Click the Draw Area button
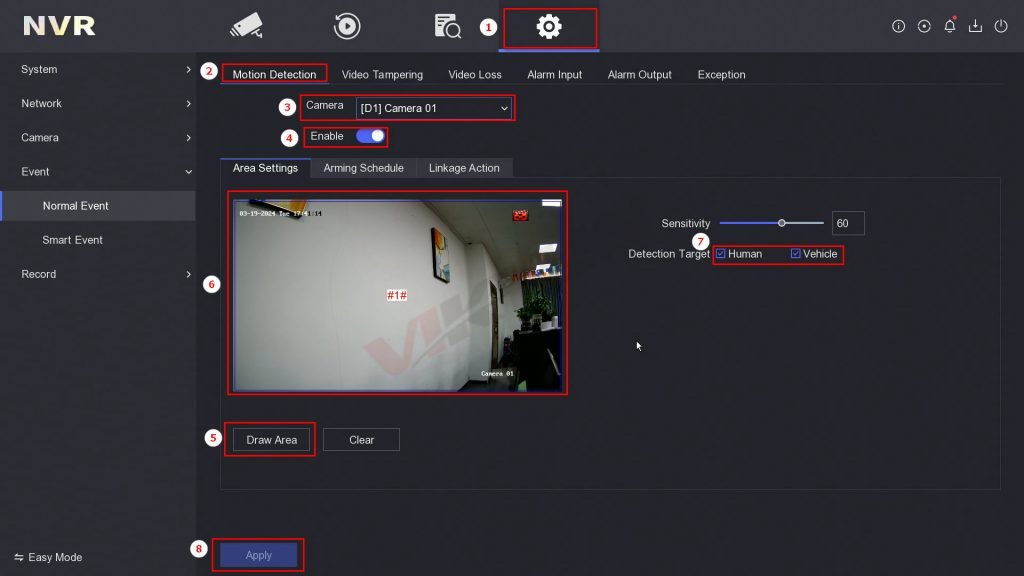 269,439
